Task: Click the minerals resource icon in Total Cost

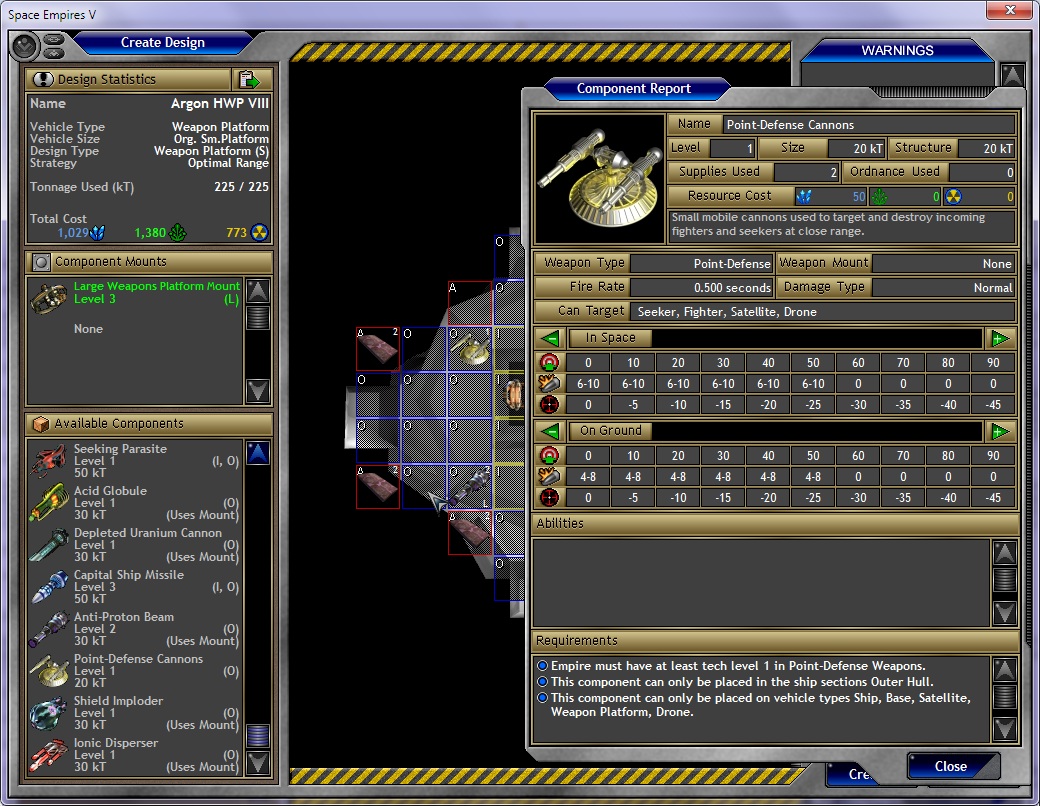Action: tap(98, 233)
